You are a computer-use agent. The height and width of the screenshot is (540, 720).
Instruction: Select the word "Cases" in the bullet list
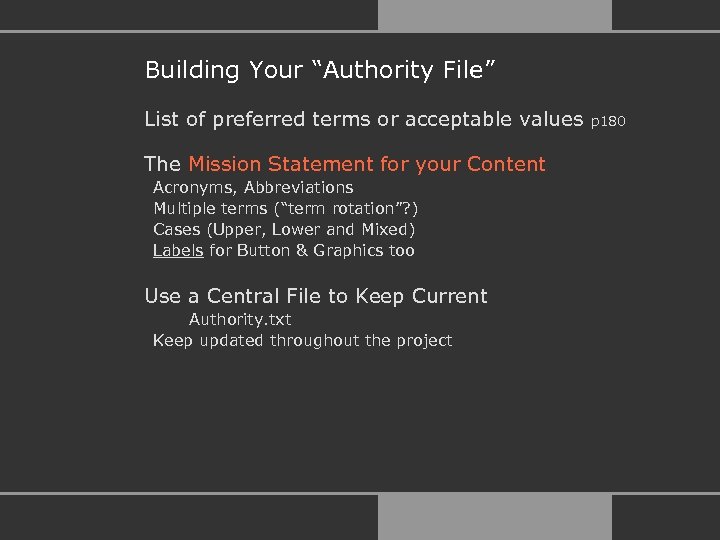[176, 229]
